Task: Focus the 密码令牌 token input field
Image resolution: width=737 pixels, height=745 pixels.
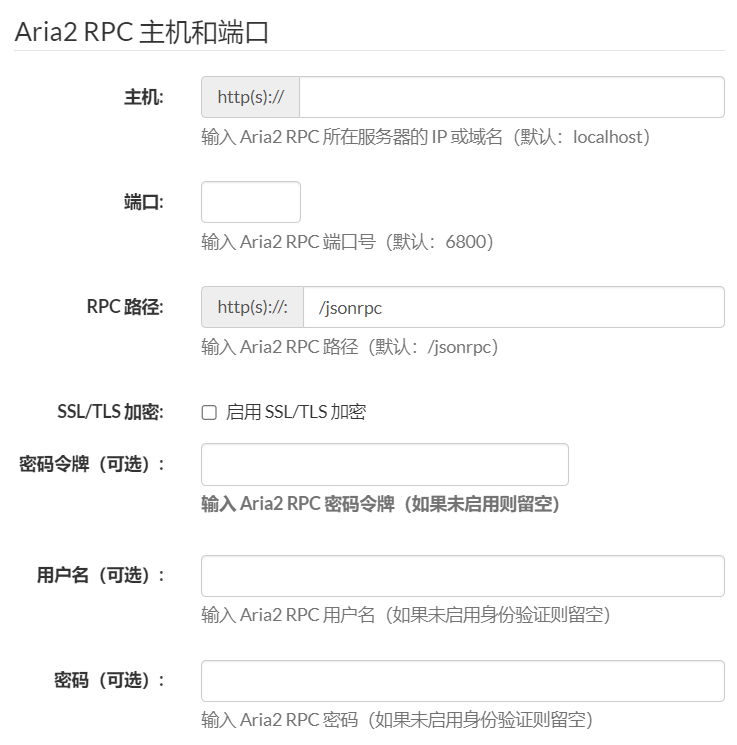Action: 384,465
